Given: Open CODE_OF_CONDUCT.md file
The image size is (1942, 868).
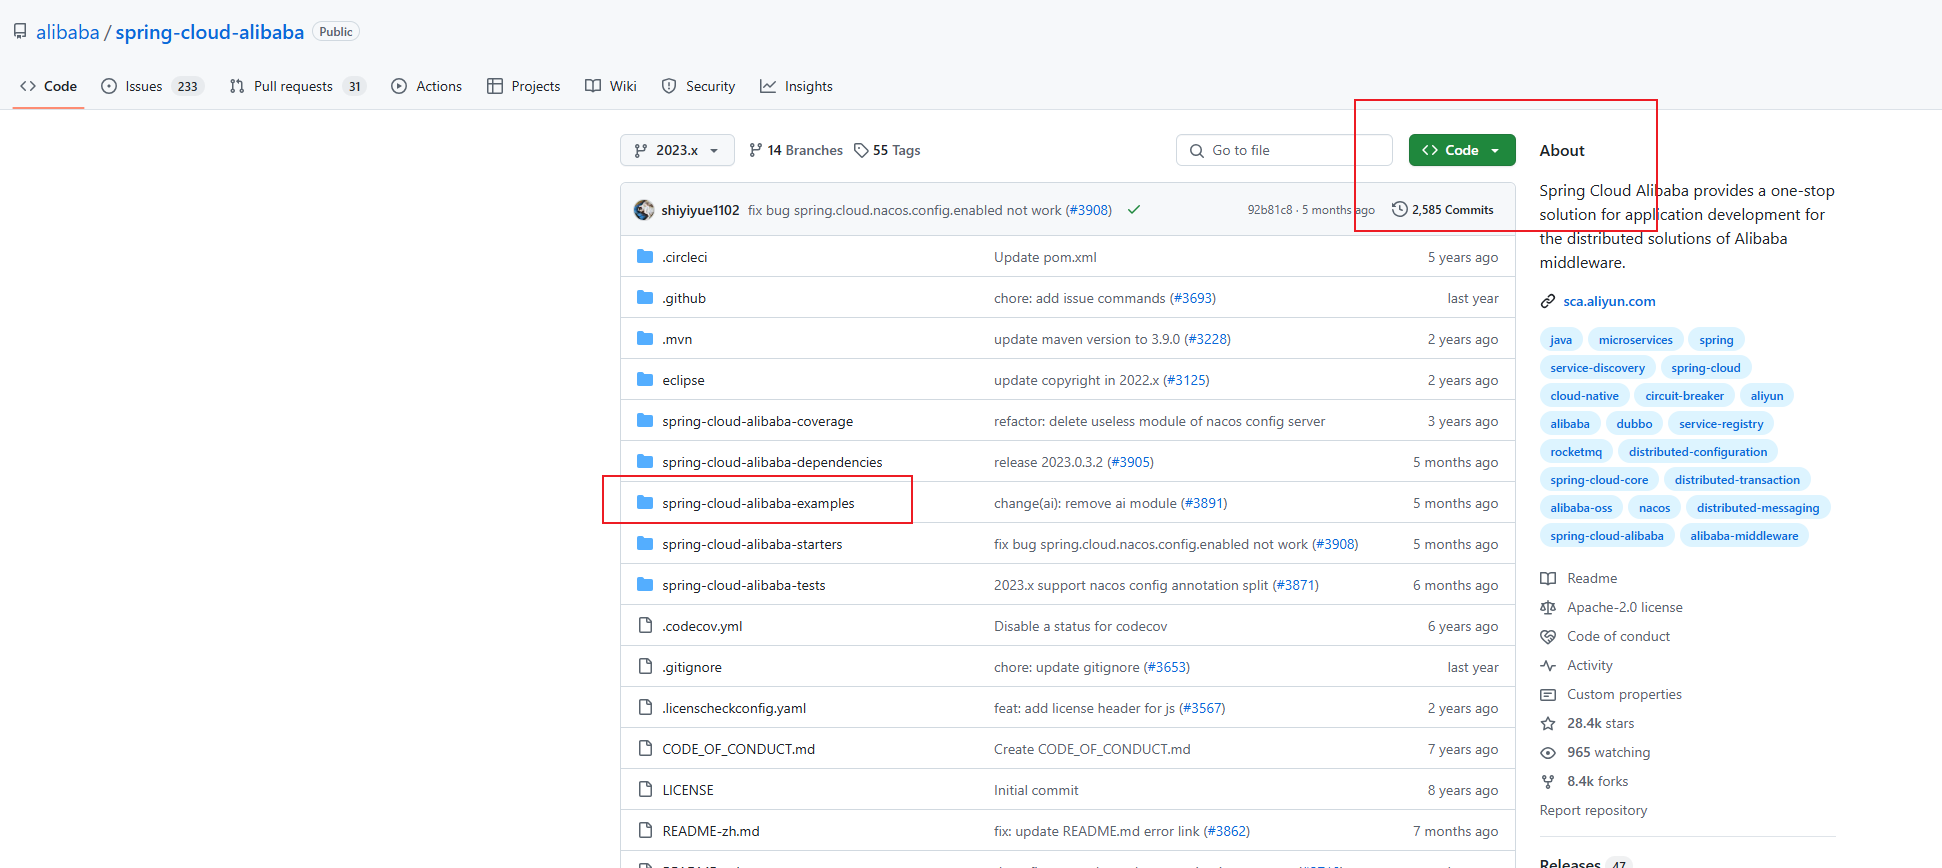Looking at the screenshot, I should [x=738, y=749].
